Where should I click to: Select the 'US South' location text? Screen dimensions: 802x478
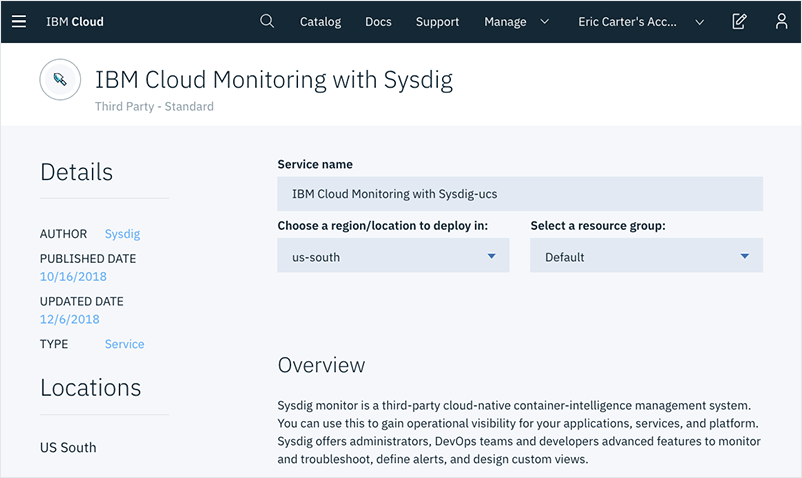(68, 447)
